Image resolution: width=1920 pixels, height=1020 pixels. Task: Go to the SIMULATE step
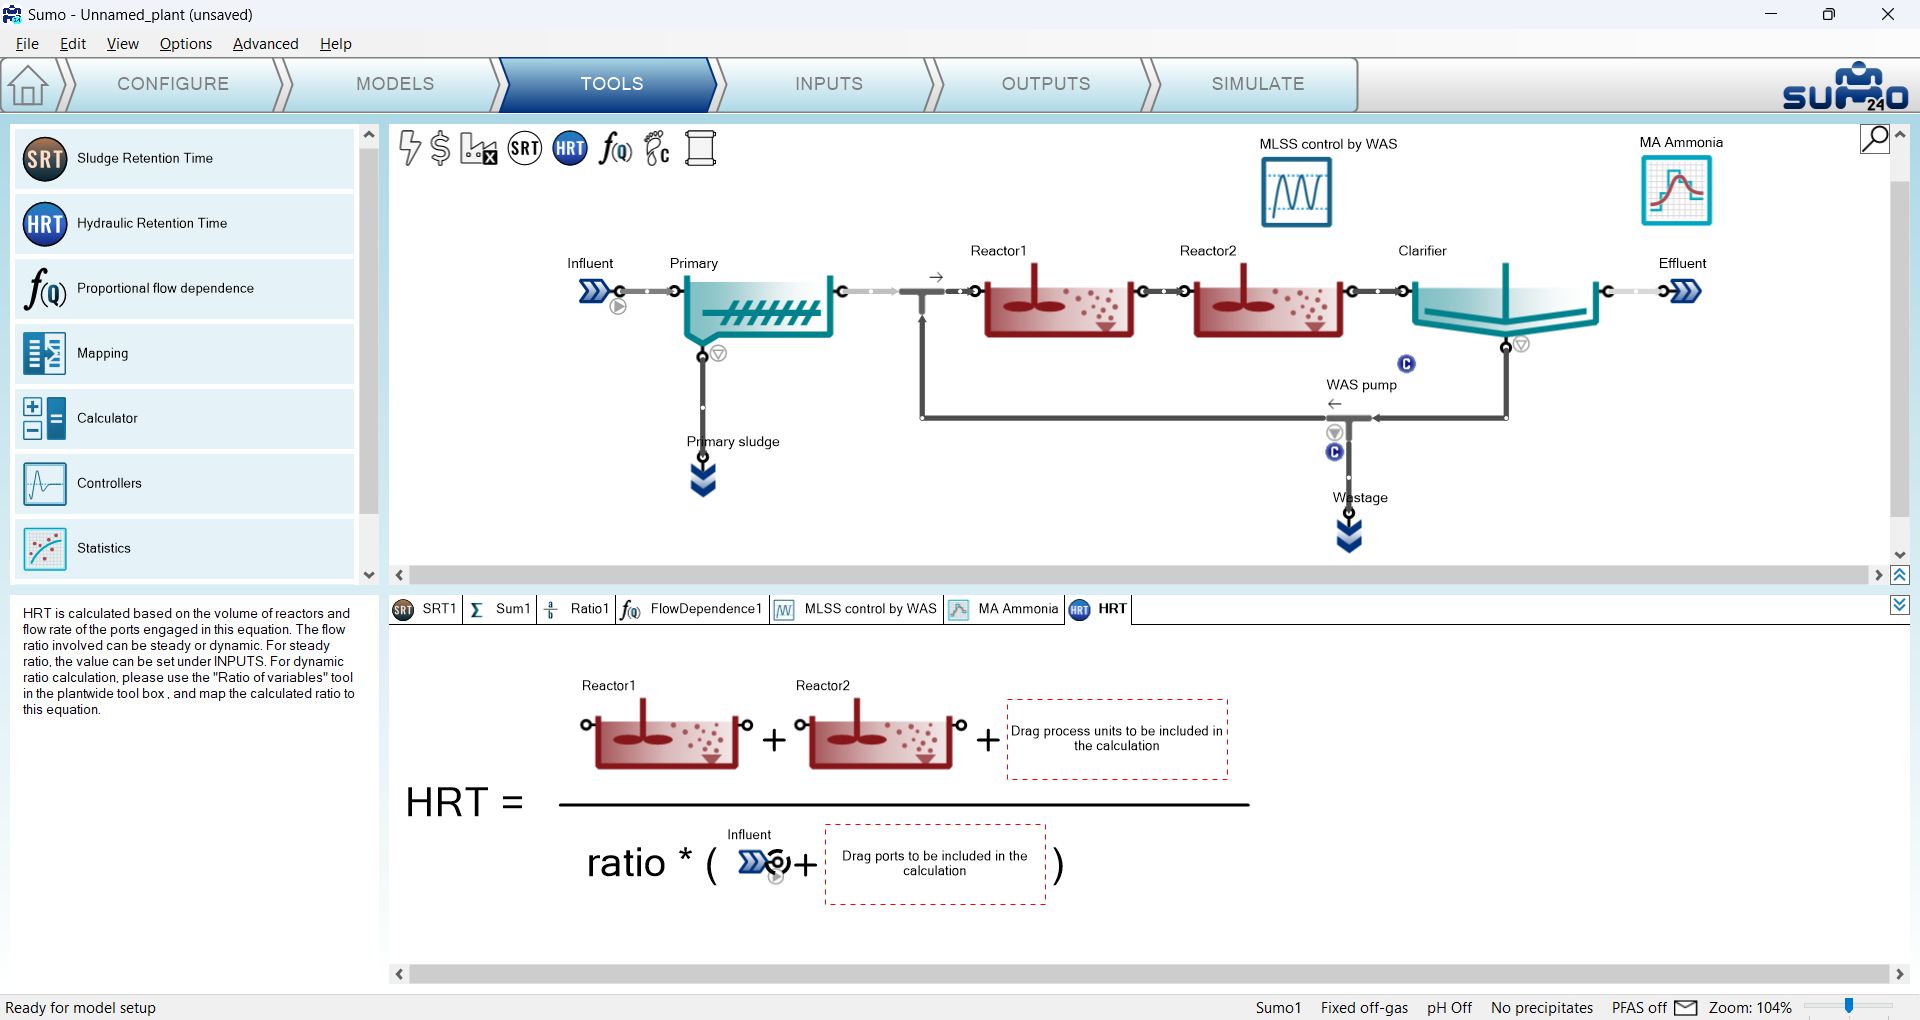(x=1258, y=84)
